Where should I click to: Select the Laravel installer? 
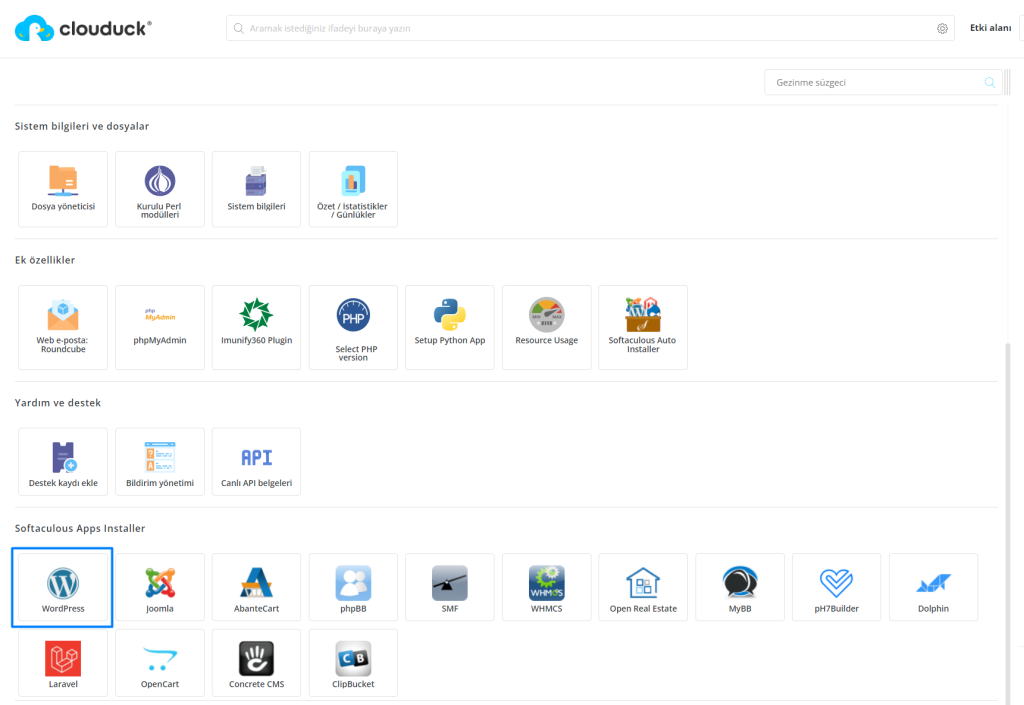tap(63, 663)
